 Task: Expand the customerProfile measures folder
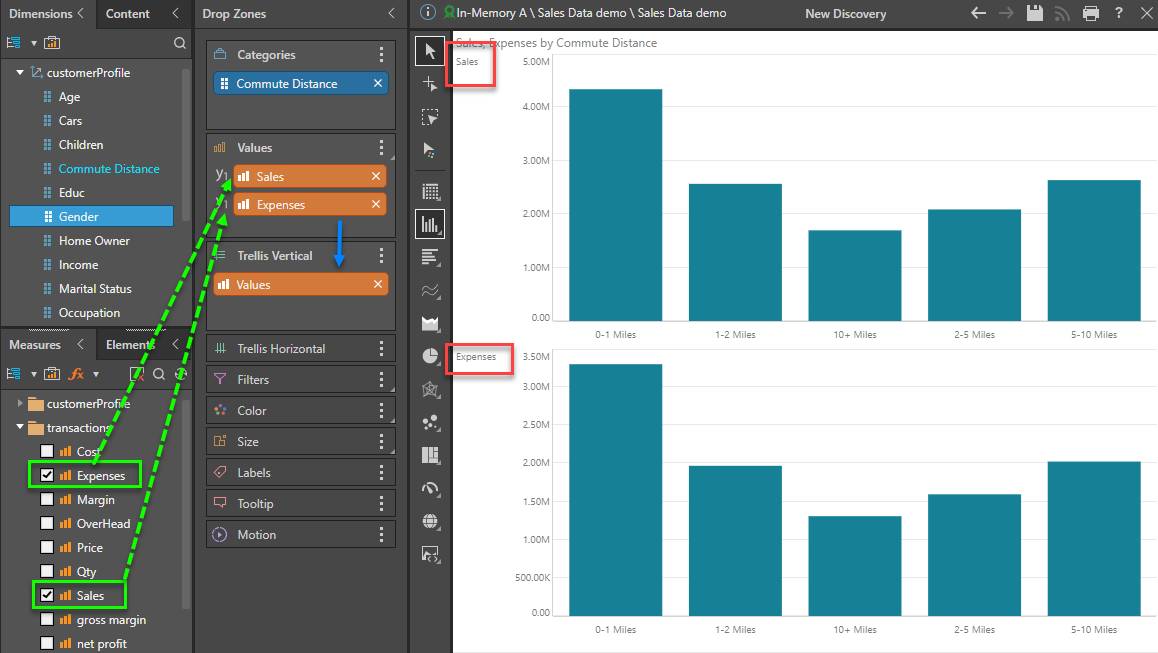(20, 403)
